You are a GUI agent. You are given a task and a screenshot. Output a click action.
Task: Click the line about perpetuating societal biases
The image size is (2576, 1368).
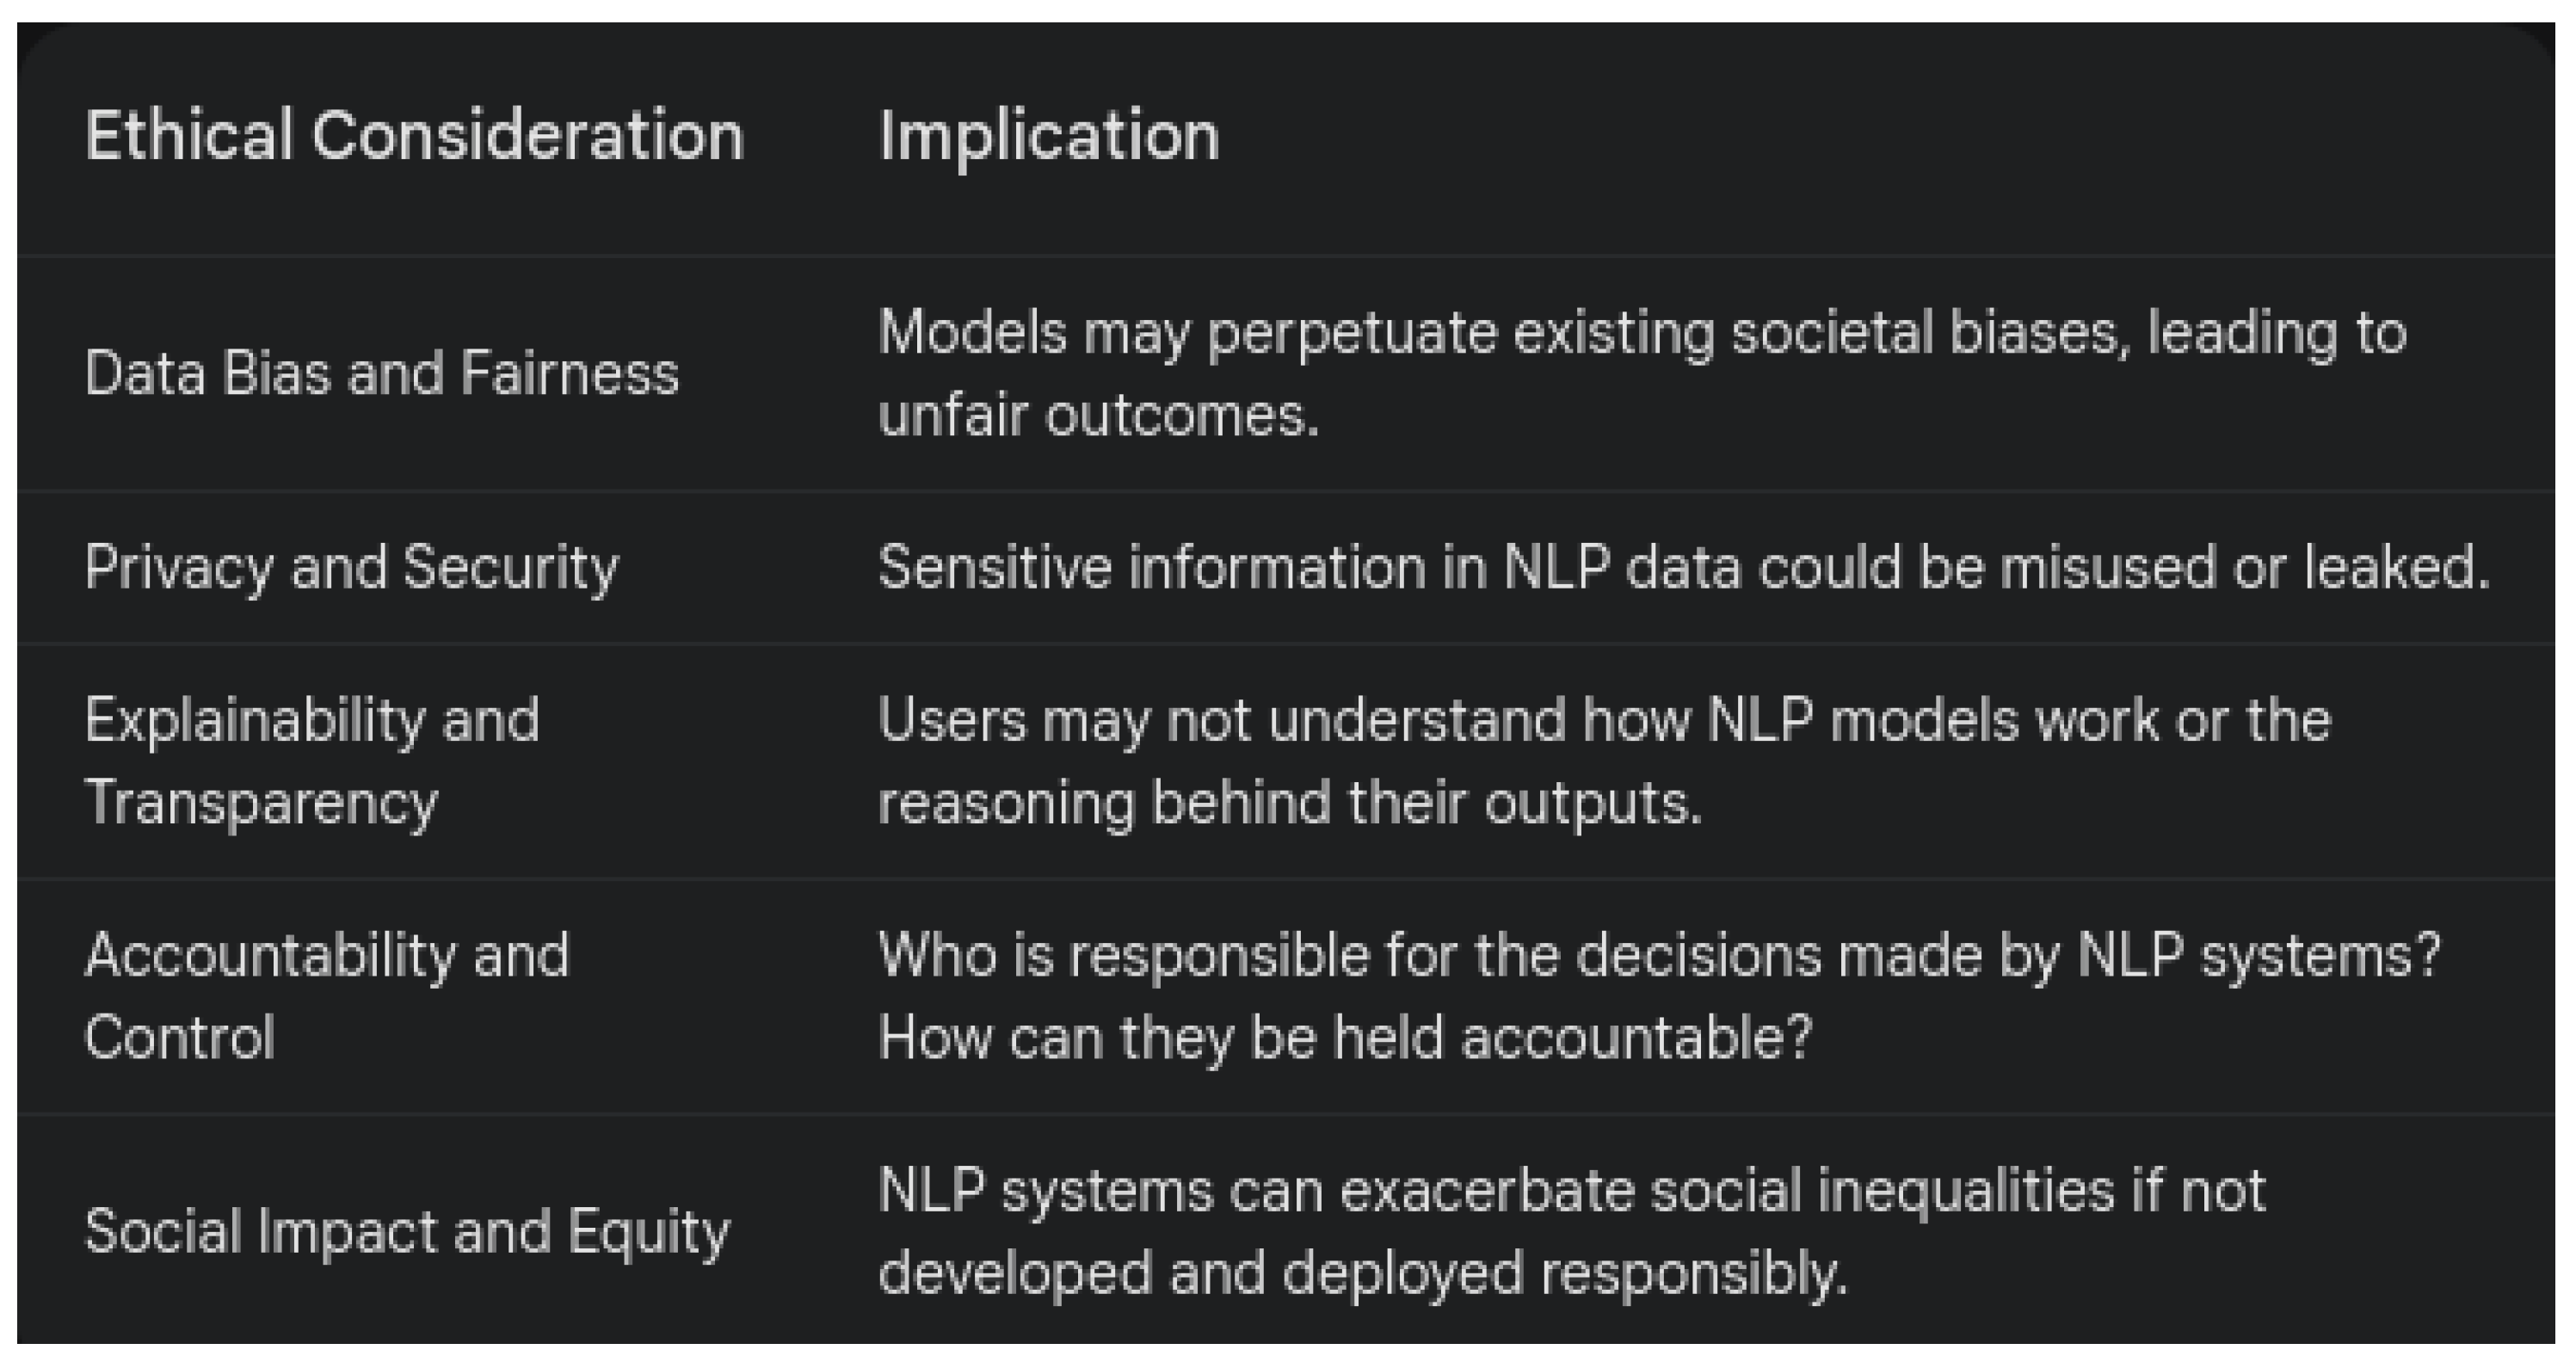tap(1641, 333)
